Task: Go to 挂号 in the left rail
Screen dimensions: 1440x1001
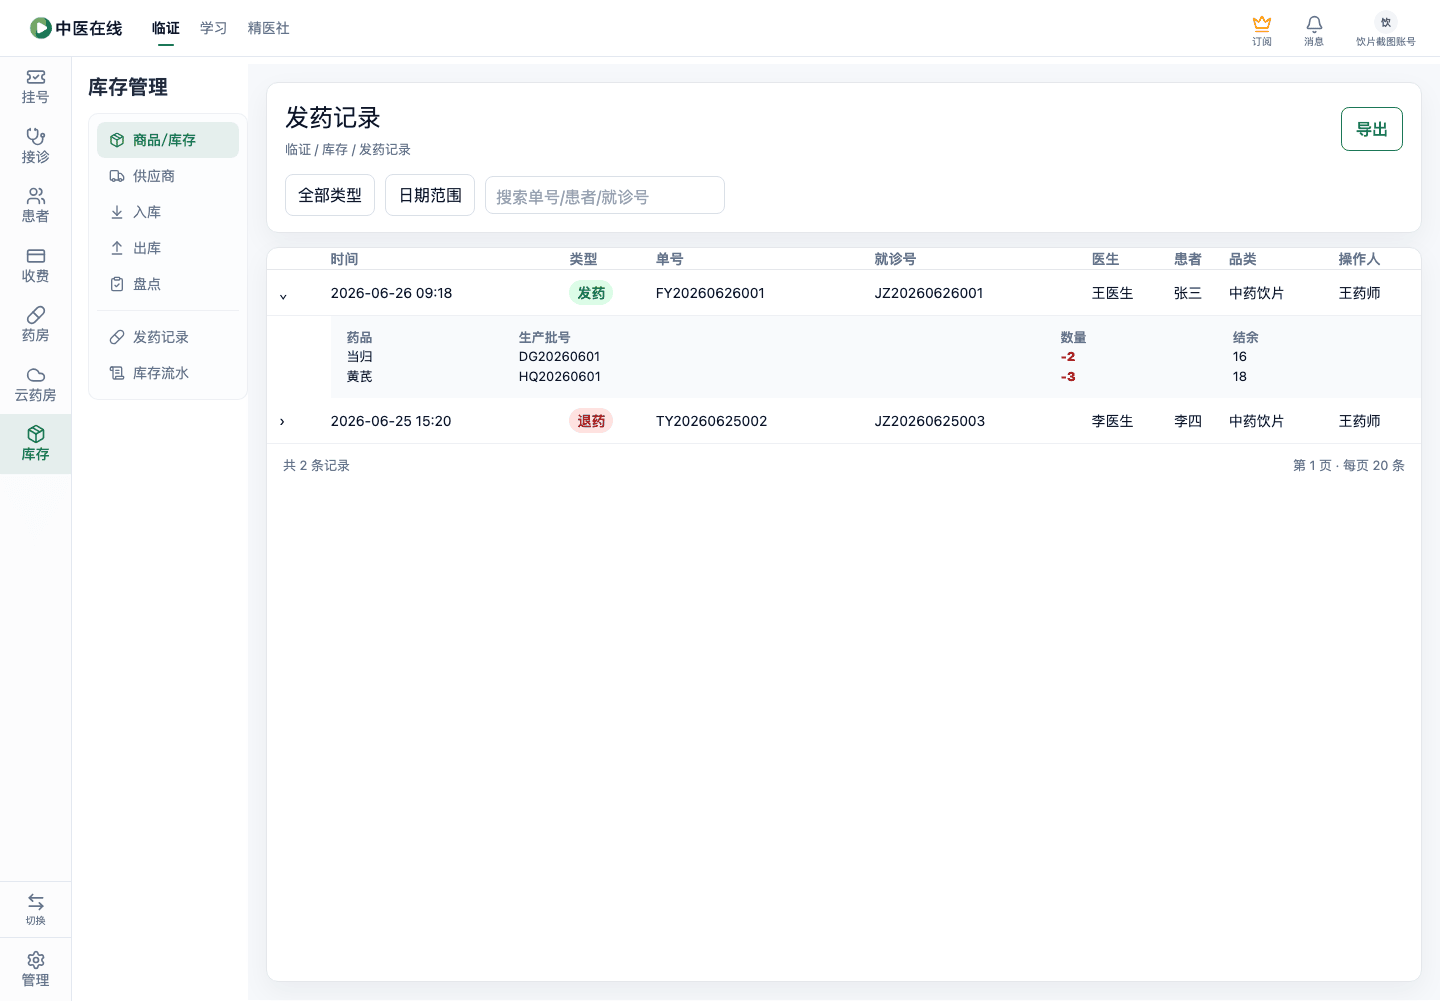Action: [35, 87]
